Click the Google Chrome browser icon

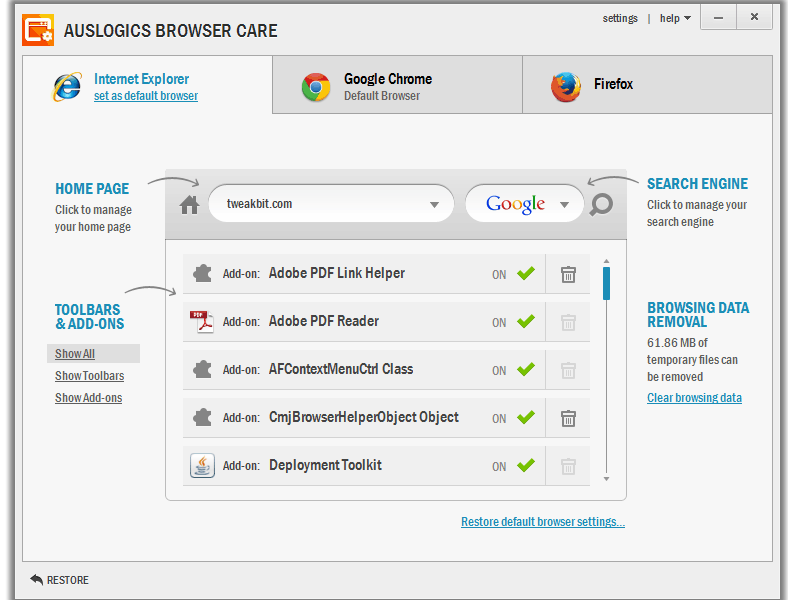click(x=316, y=87)
